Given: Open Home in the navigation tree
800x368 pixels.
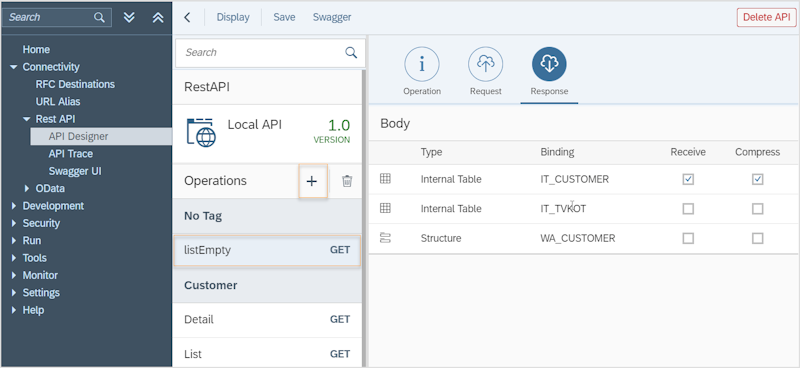Looking at the screenshot, I should 36,50.
